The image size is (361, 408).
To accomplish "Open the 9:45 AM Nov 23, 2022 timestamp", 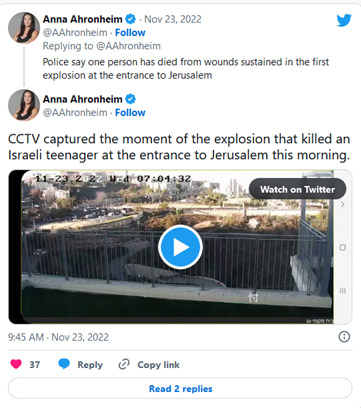I will click(58, 337).
